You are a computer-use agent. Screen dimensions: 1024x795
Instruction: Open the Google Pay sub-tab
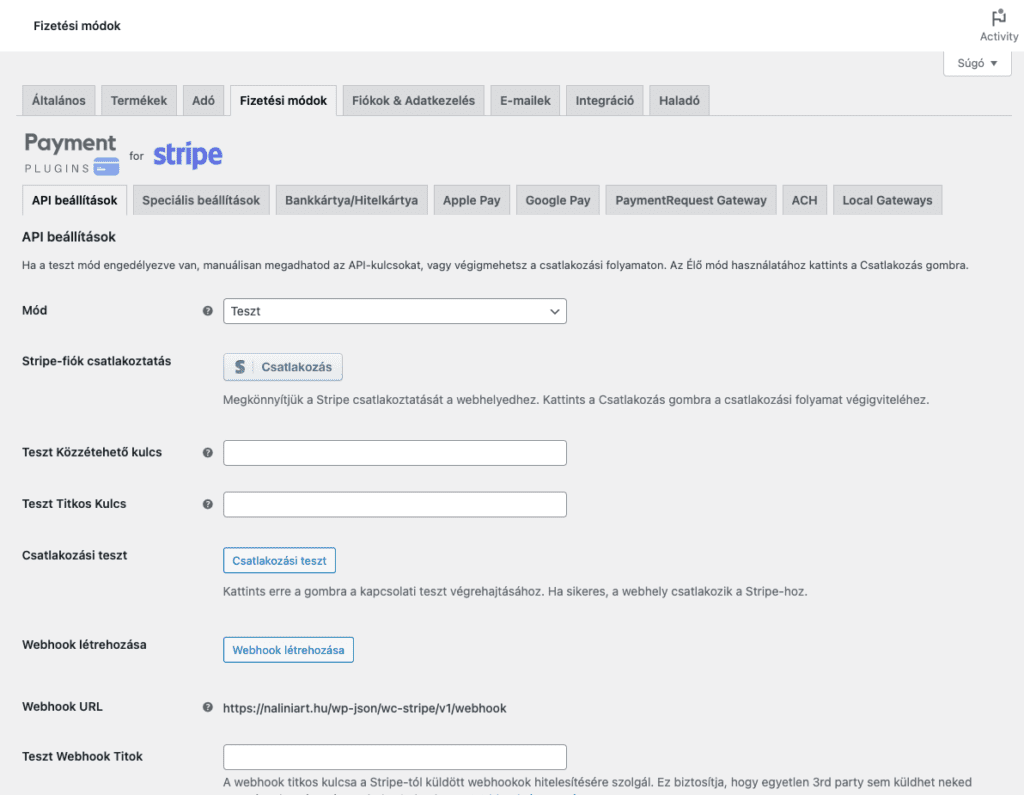[x=558, y=201]
